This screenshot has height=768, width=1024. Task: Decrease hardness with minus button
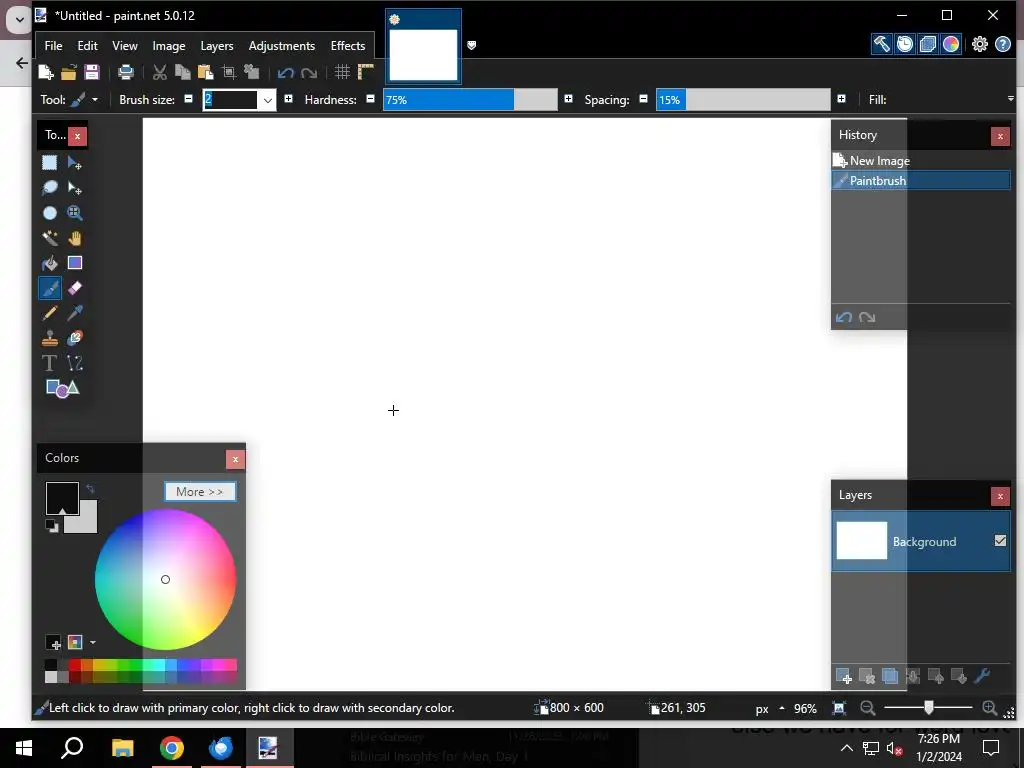click(x=370, y=99)
